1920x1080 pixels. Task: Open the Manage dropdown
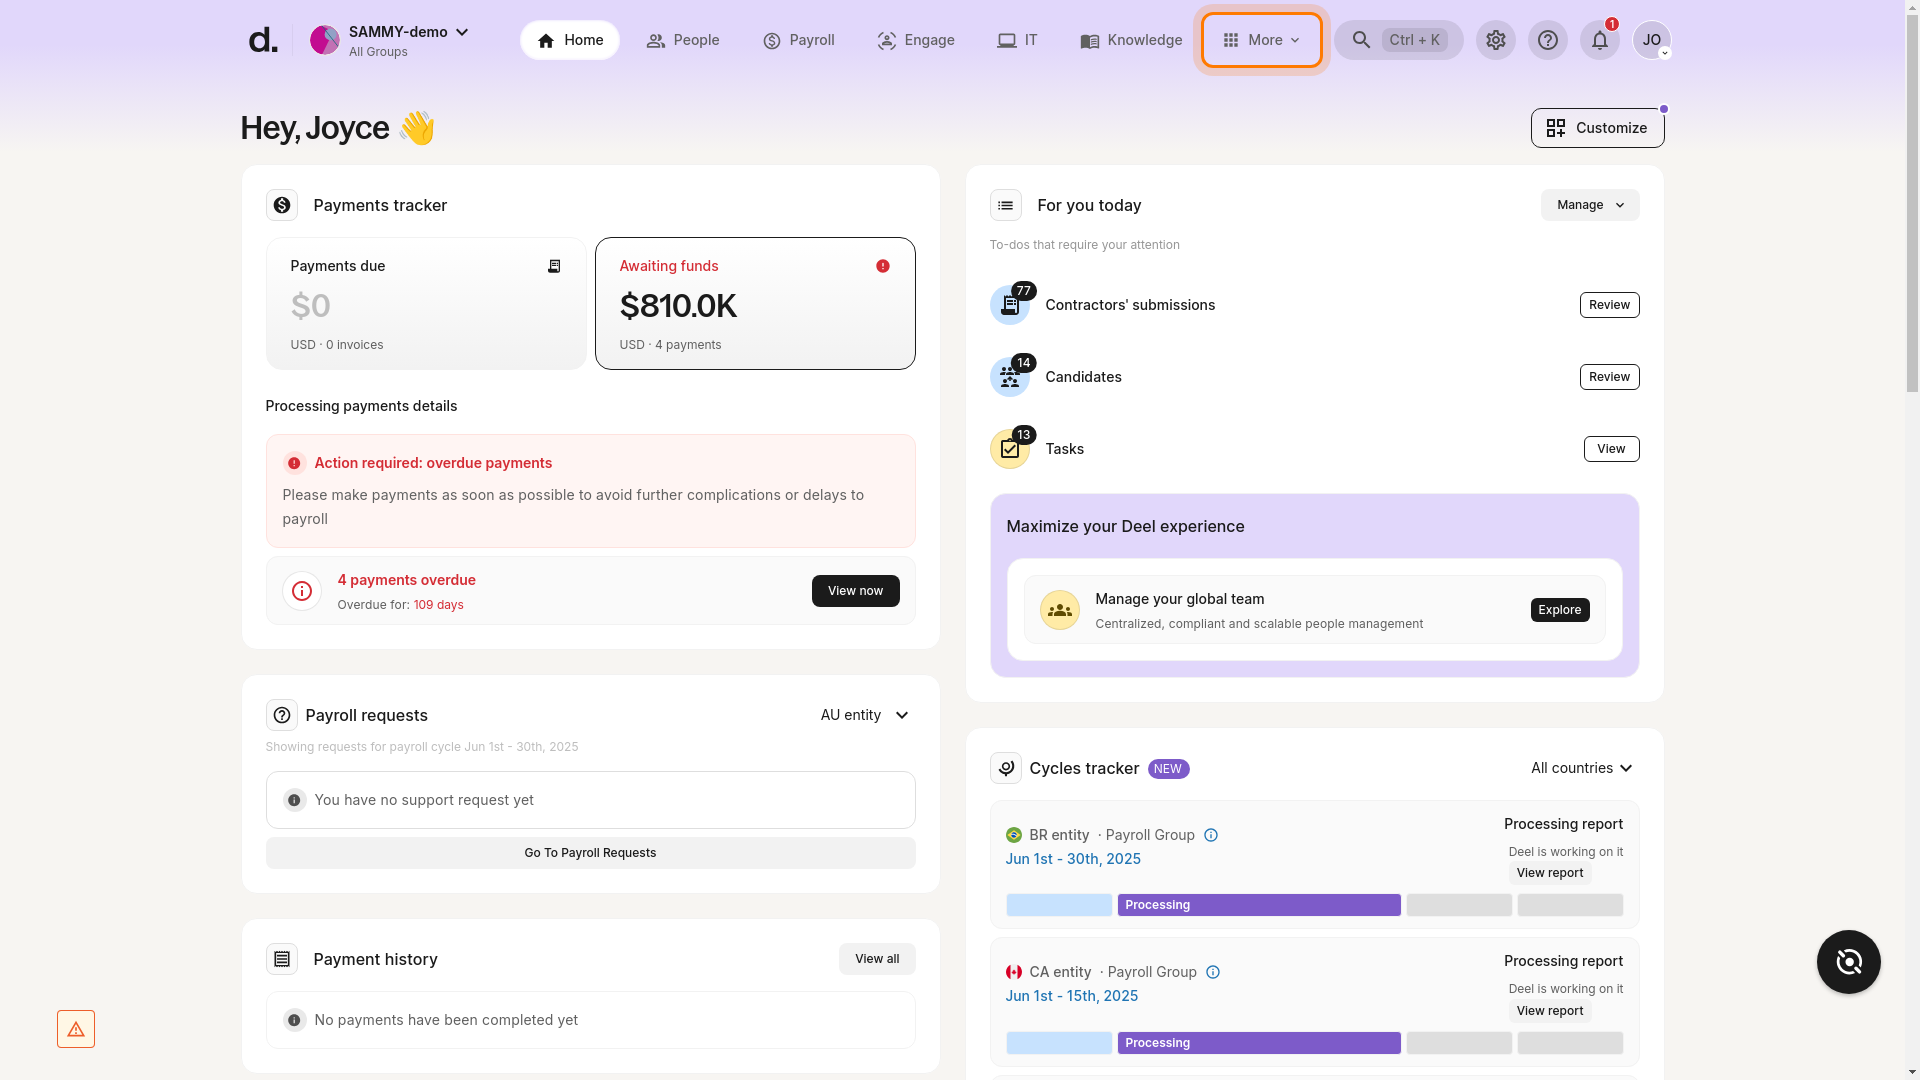1589,205
